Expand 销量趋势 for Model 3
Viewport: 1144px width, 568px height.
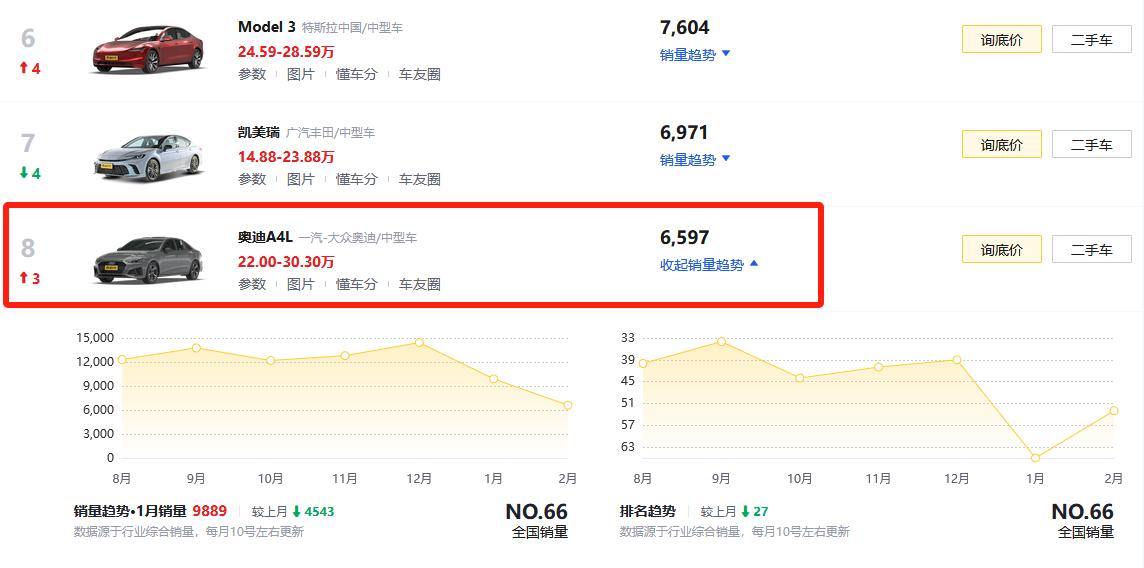(695, 55)
